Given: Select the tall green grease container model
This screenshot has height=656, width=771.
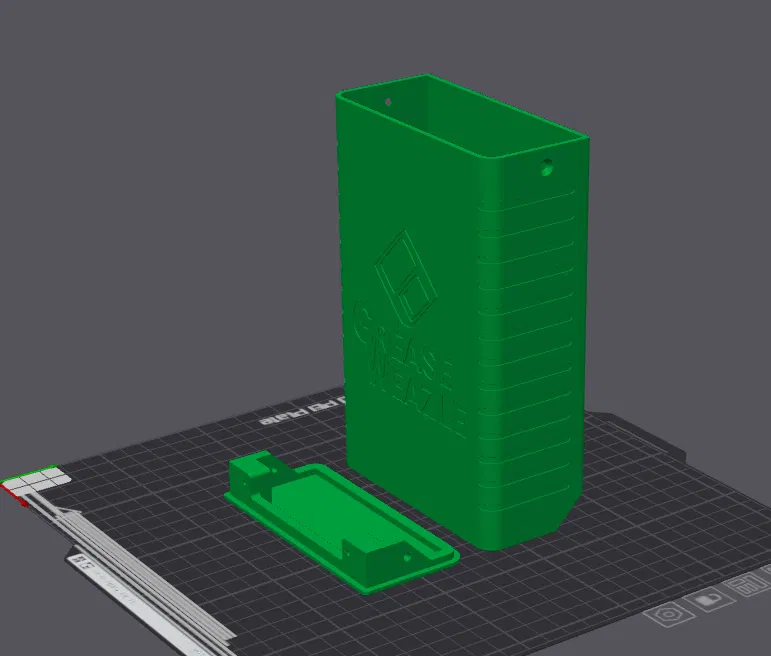Looking at the screenshot, I should point(462,312).
